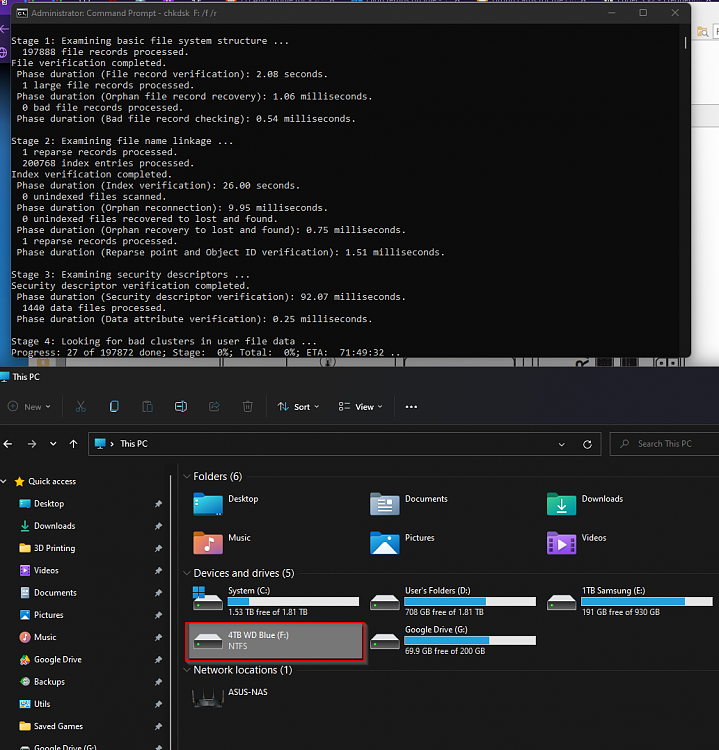Select the Google Drive (G:) drive

(453, 640)
